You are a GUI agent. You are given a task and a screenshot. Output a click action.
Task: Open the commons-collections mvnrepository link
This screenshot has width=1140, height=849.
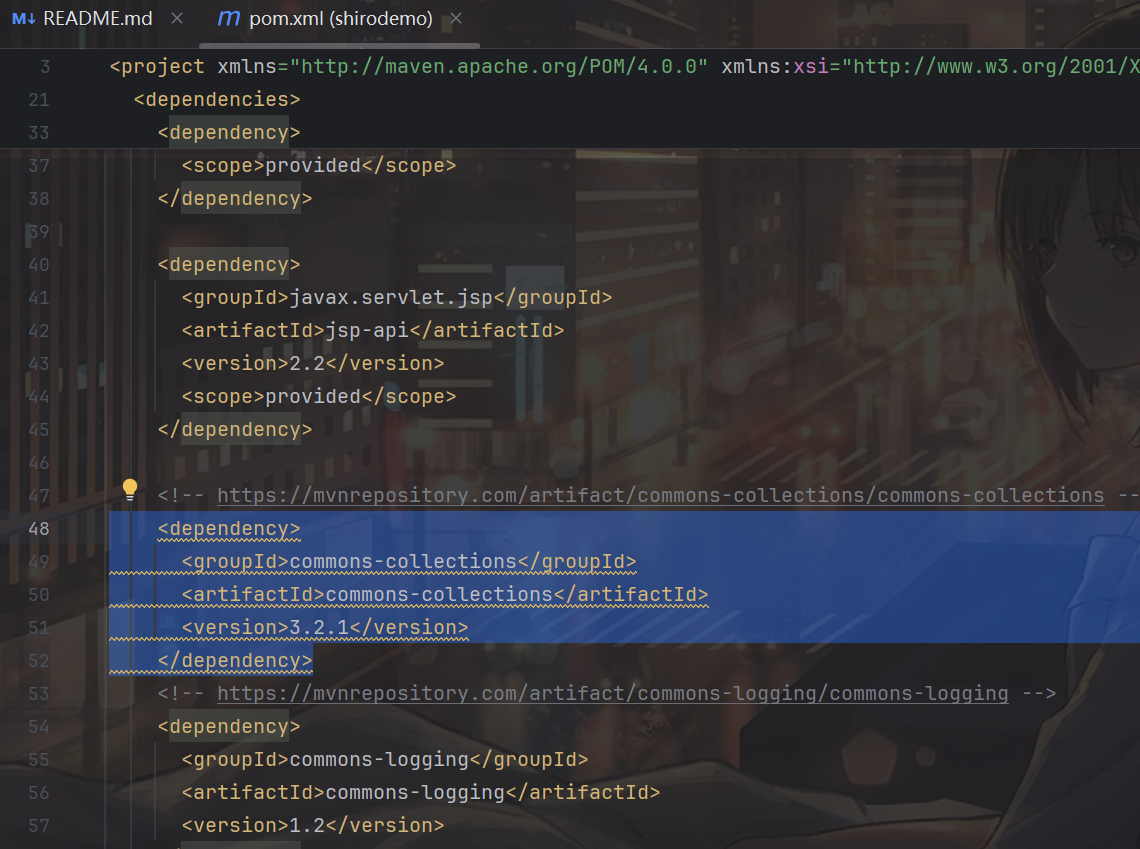(x=660, y=495)
